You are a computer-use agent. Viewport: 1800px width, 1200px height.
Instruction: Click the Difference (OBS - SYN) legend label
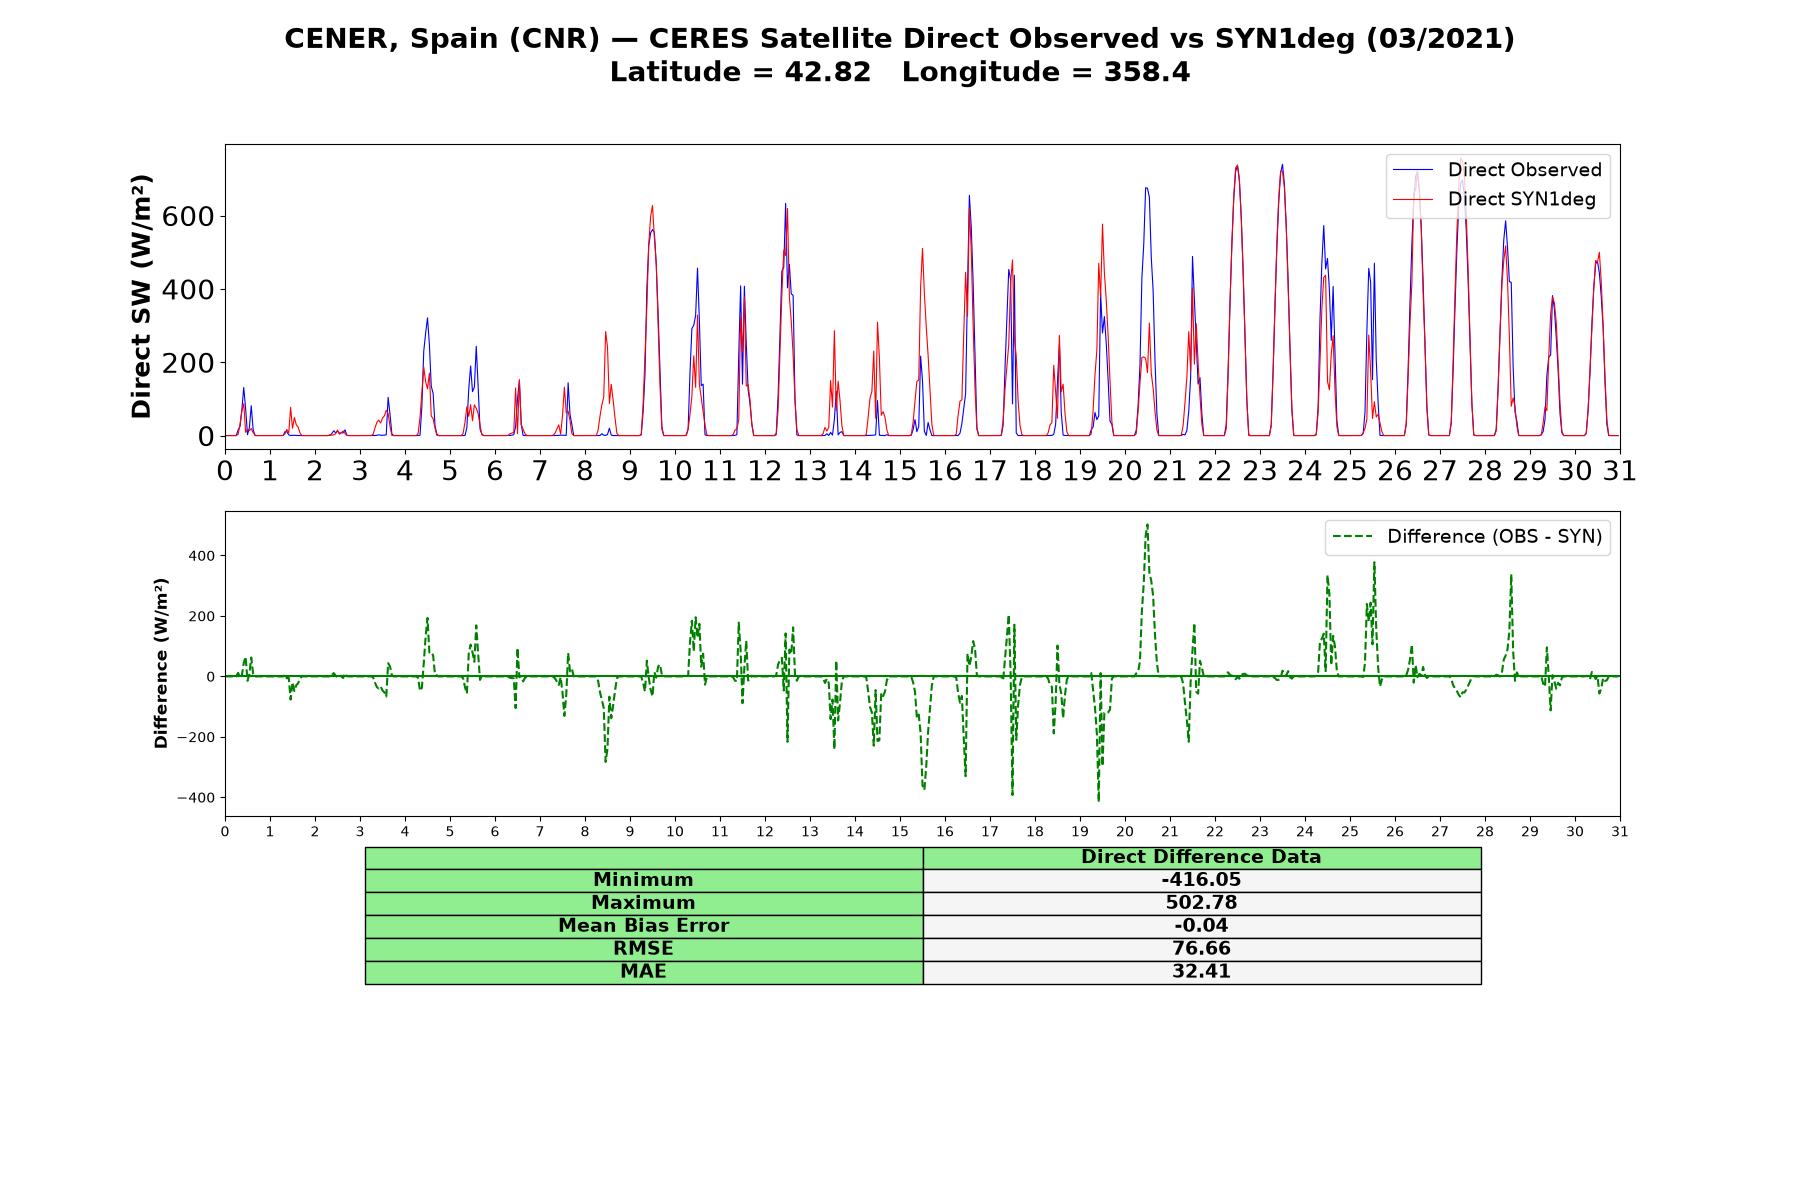pyautogui.click(x=1494, y=537)
